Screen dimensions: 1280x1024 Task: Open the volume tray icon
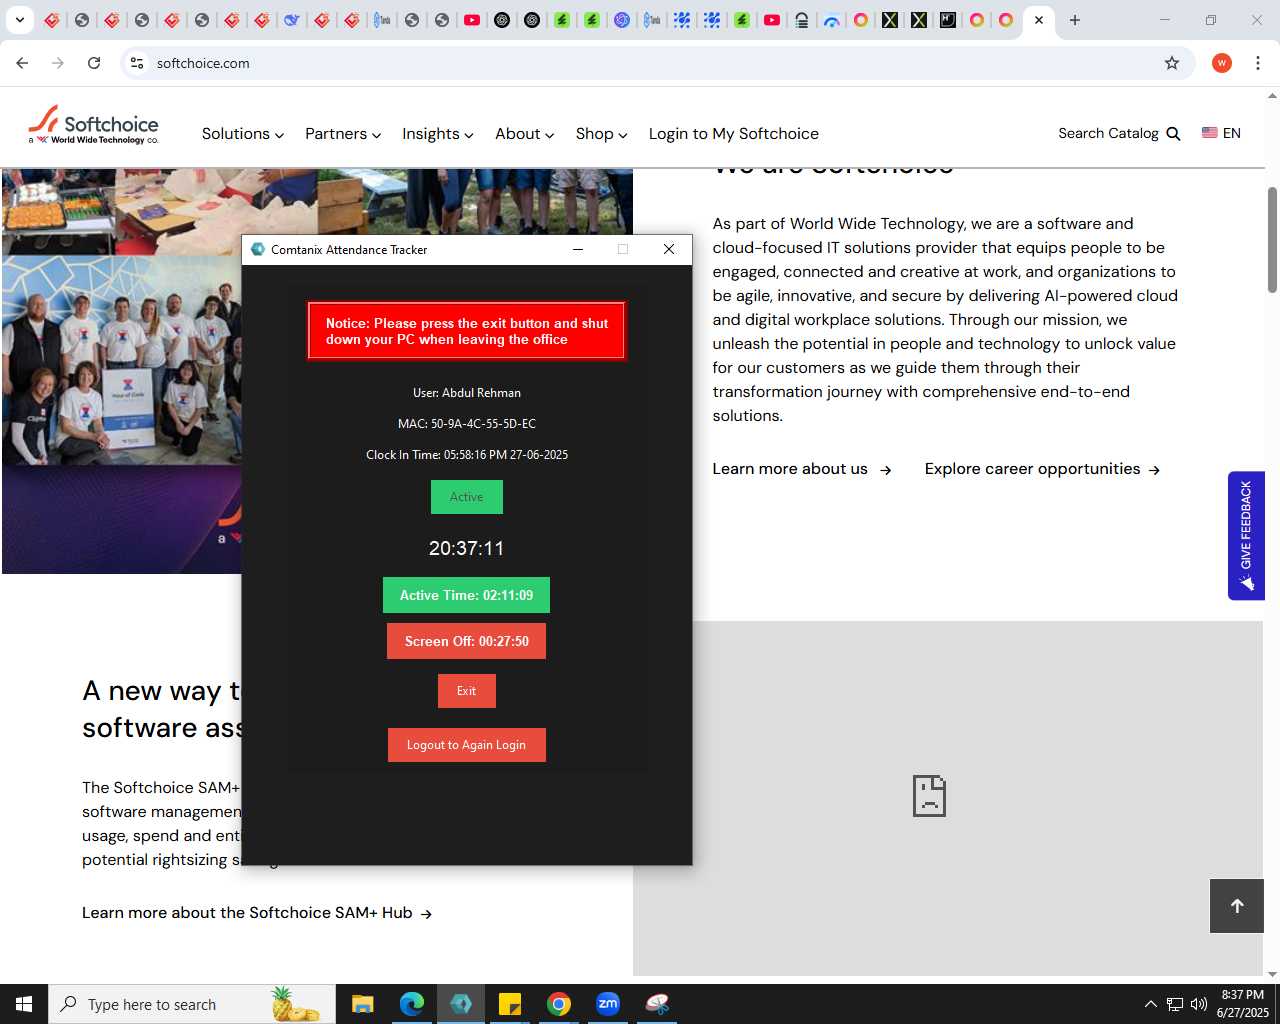click(1199, 1004)
